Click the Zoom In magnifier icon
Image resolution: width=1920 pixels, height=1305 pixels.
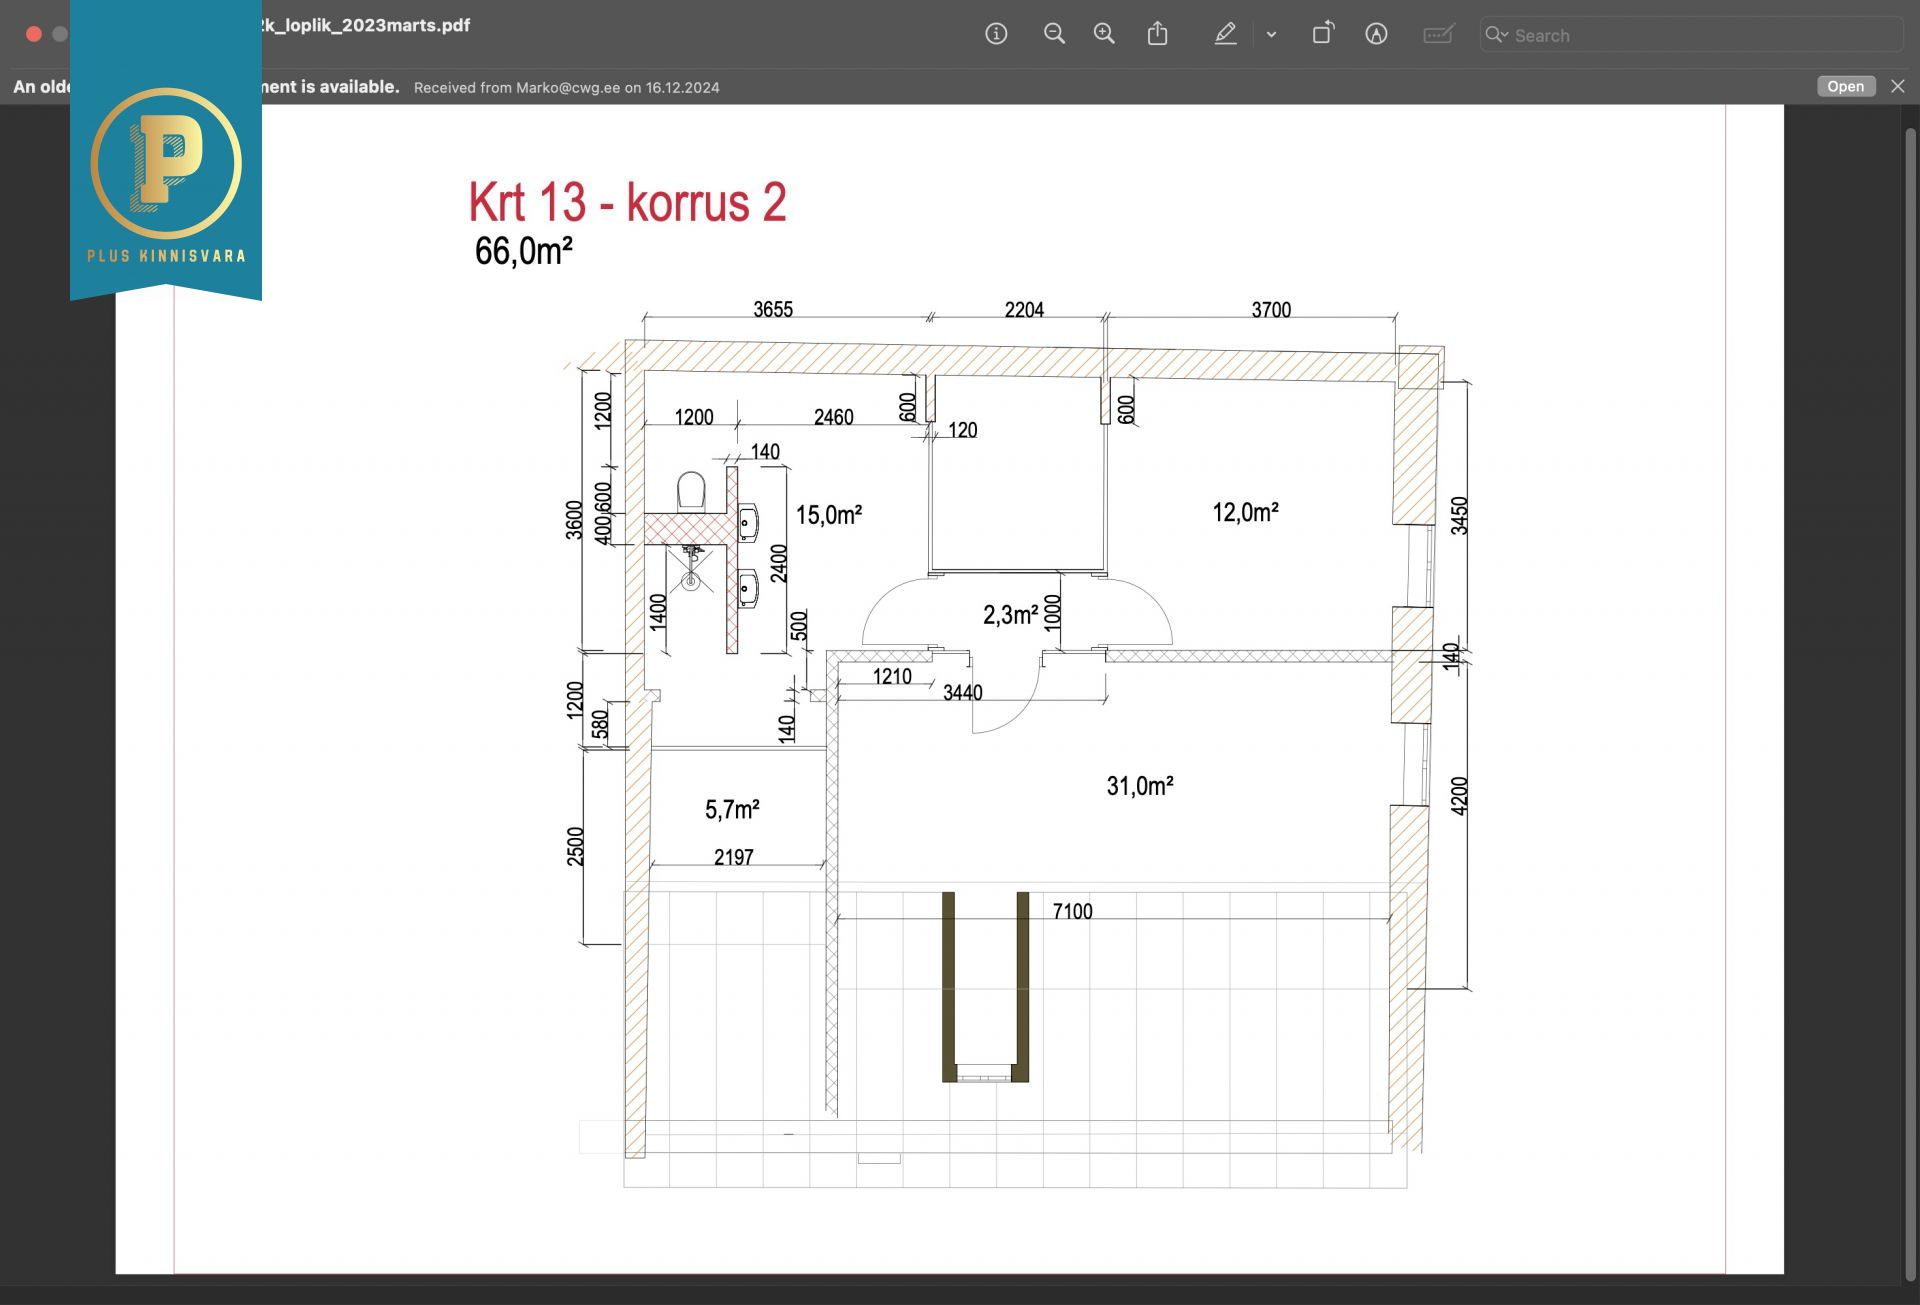click(x=1103, y=34)
